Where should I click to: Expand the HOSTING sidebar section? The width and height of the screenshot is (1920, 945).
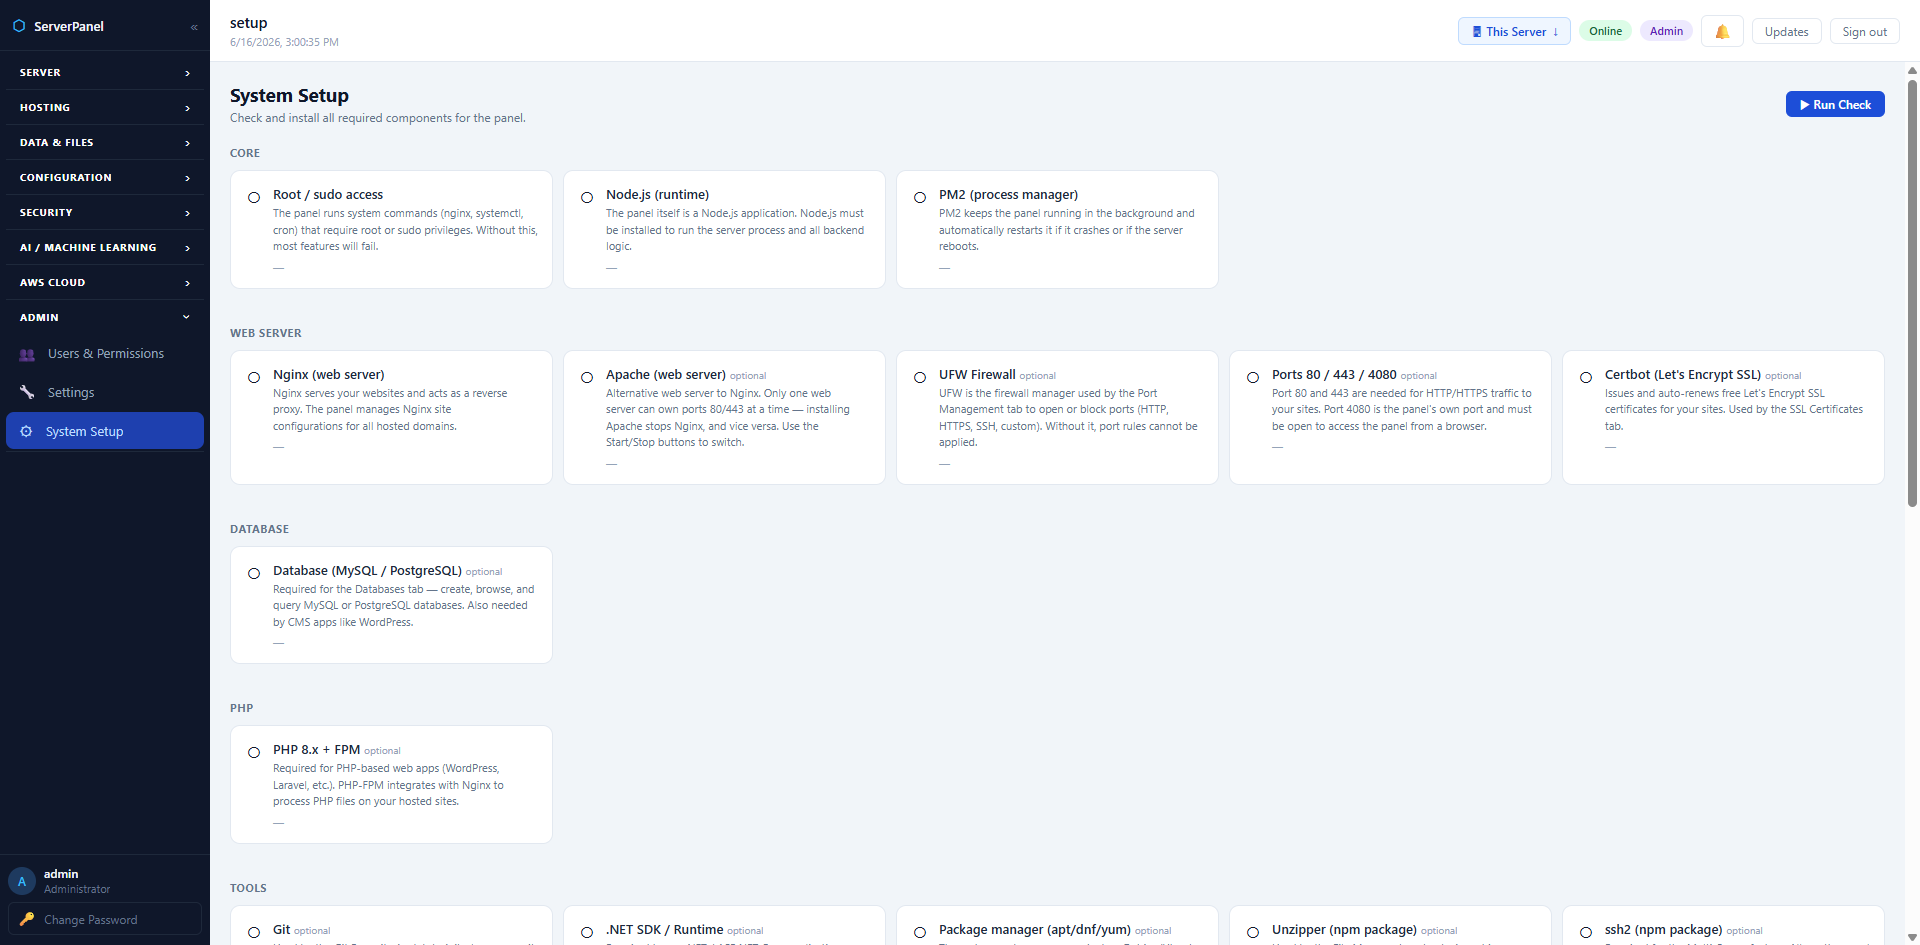[x=105, y=108]
